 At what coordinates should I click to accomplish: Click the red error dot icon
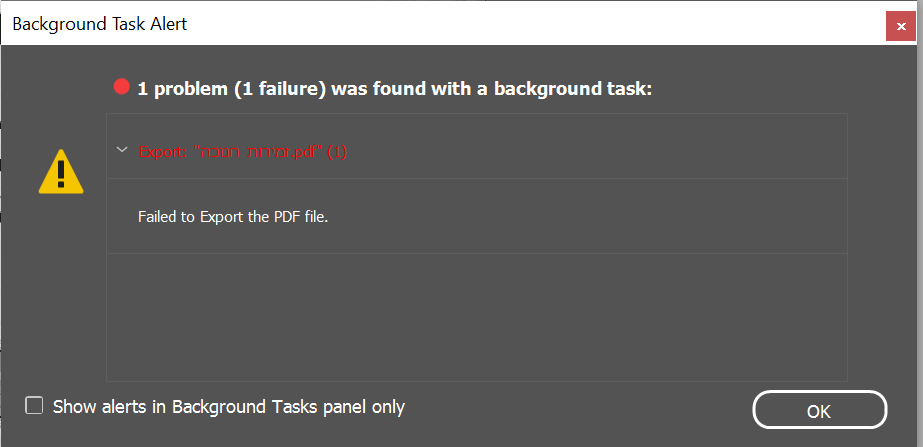122,88
